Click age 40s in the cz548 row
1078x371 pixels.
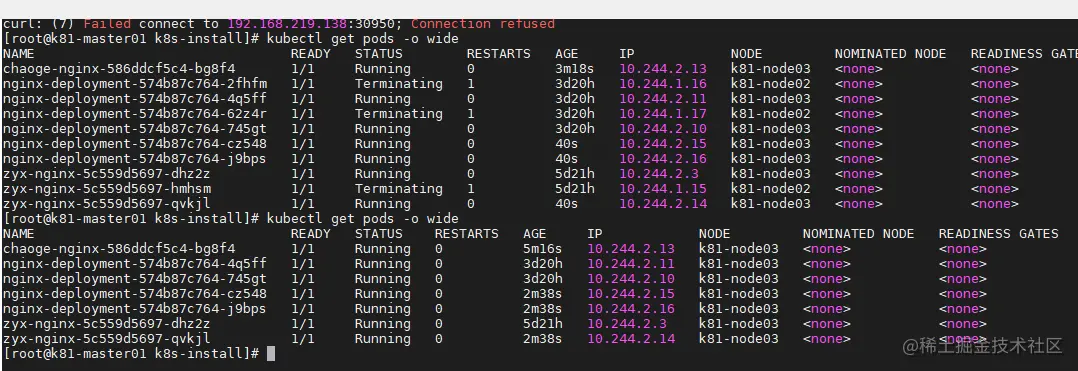[566, 144]
